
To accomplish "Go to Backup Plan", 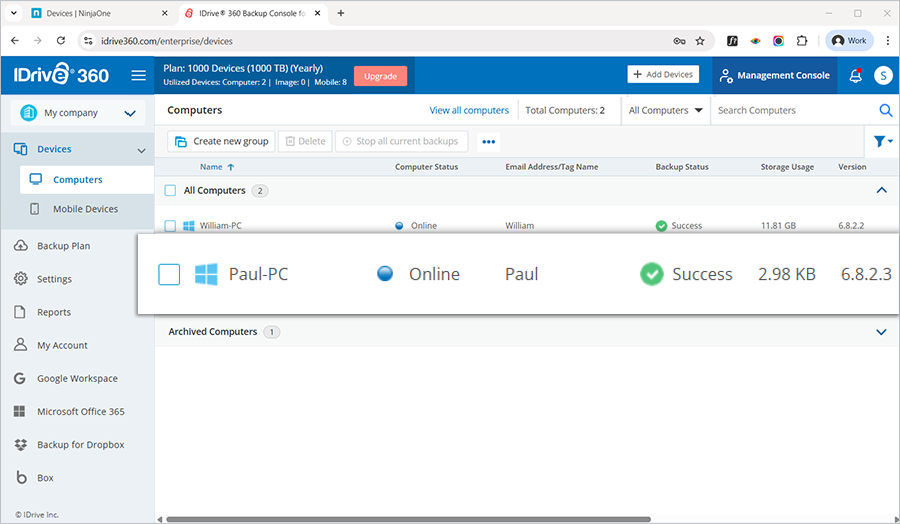I will [63, 246].
